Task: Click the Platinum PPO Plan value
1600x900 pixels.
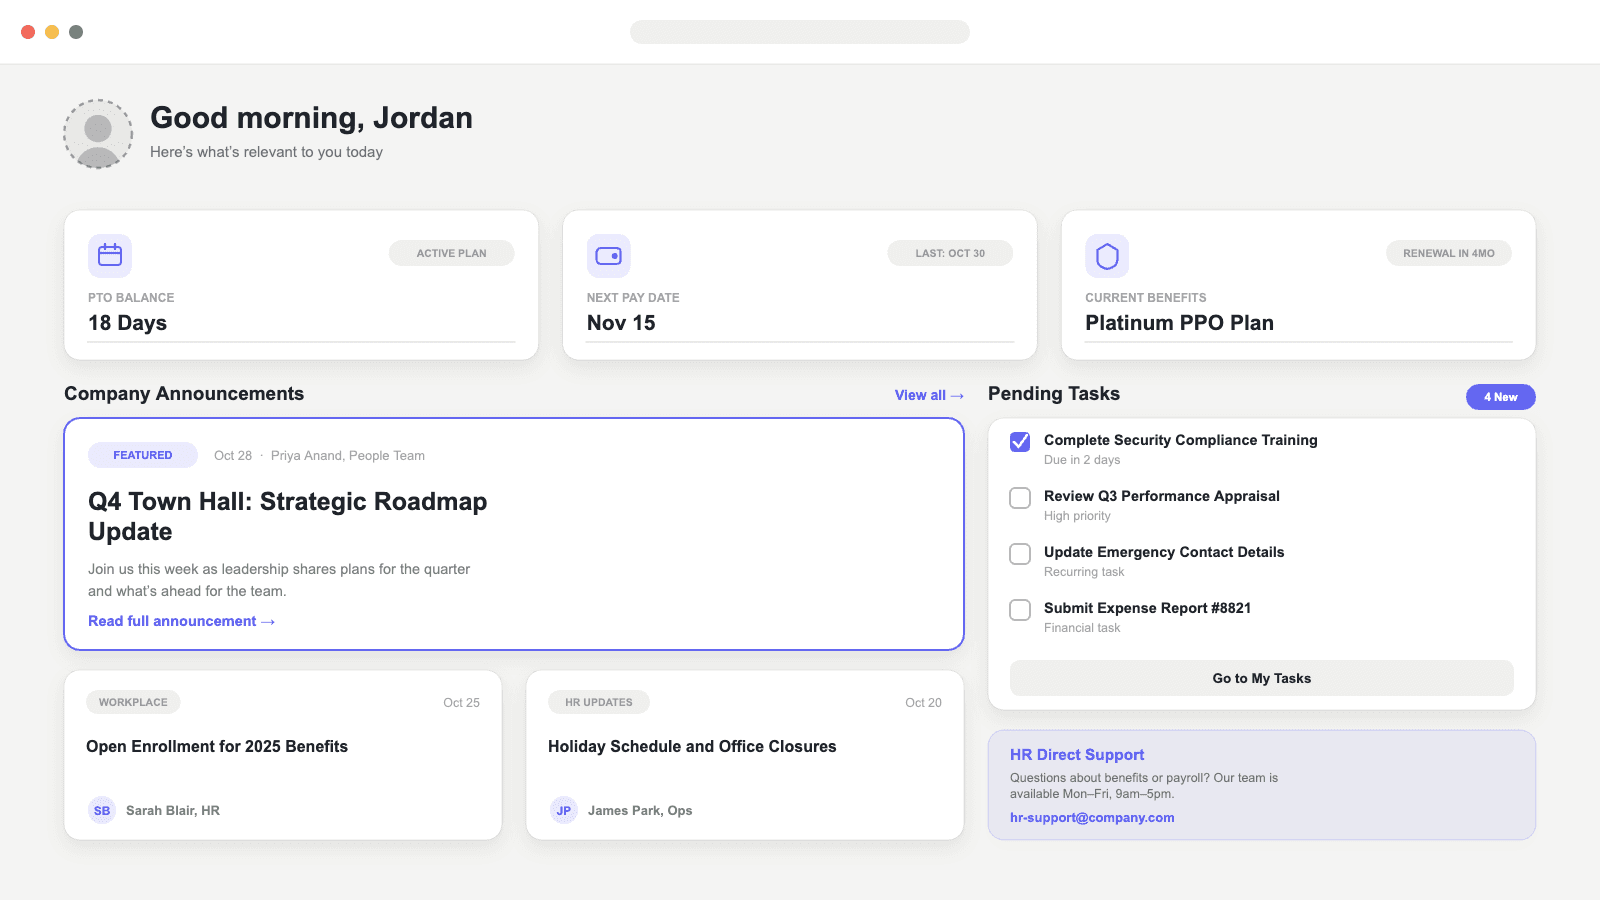Action: pos(1179,323)
